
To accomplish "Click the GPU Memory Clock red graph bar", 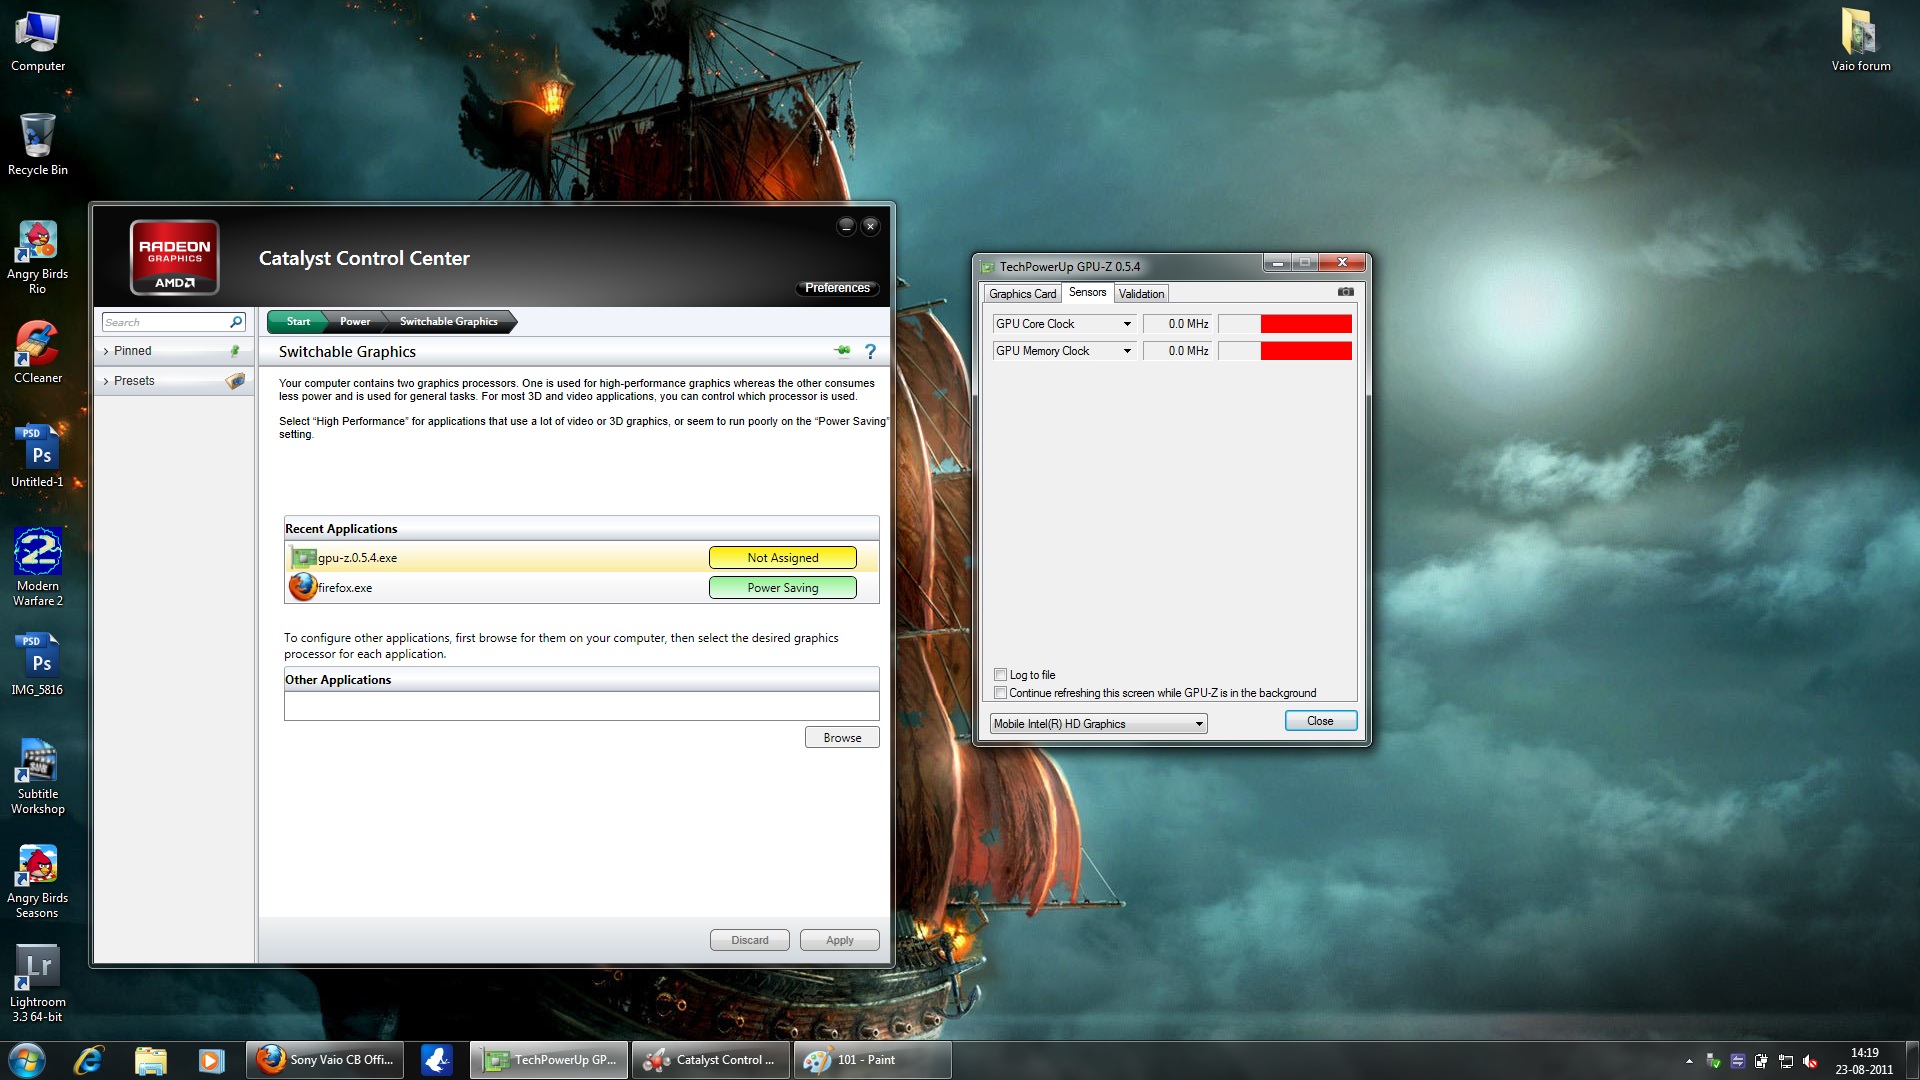I will coord(1305,351).
